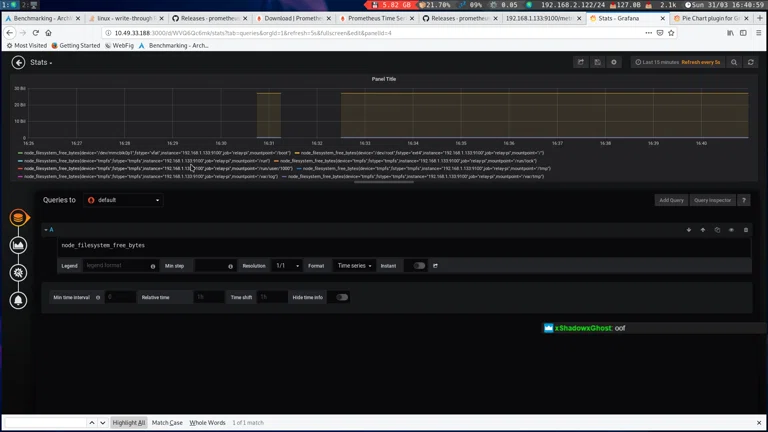Open the Stats dashboard title dropdown
Image resolution: width=768 pixels, height=432 pixels.
point(41,63)
